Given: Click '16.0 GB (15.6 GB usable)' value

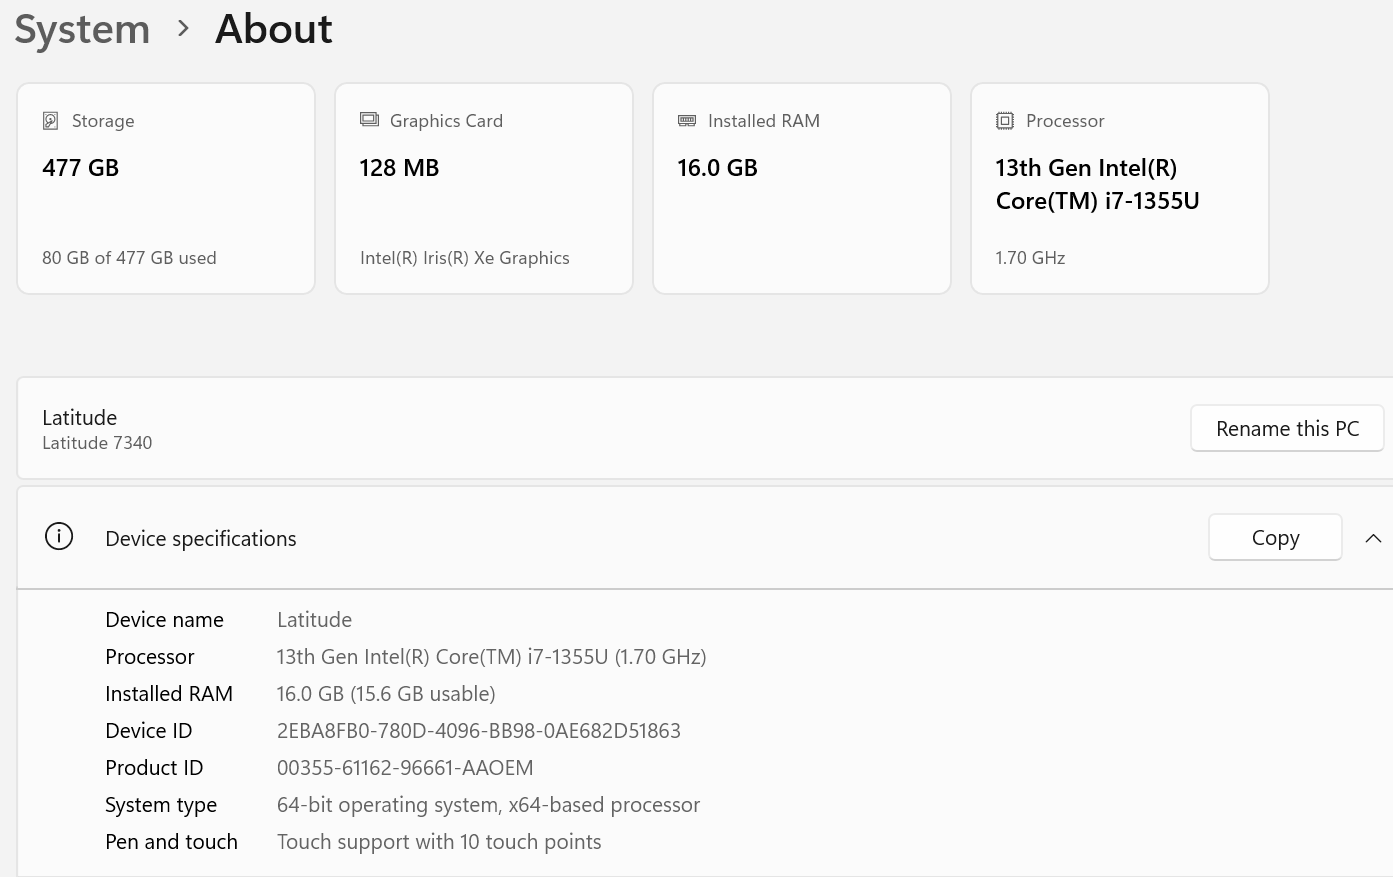Looking at the screenshot, I should coord(386,694).
